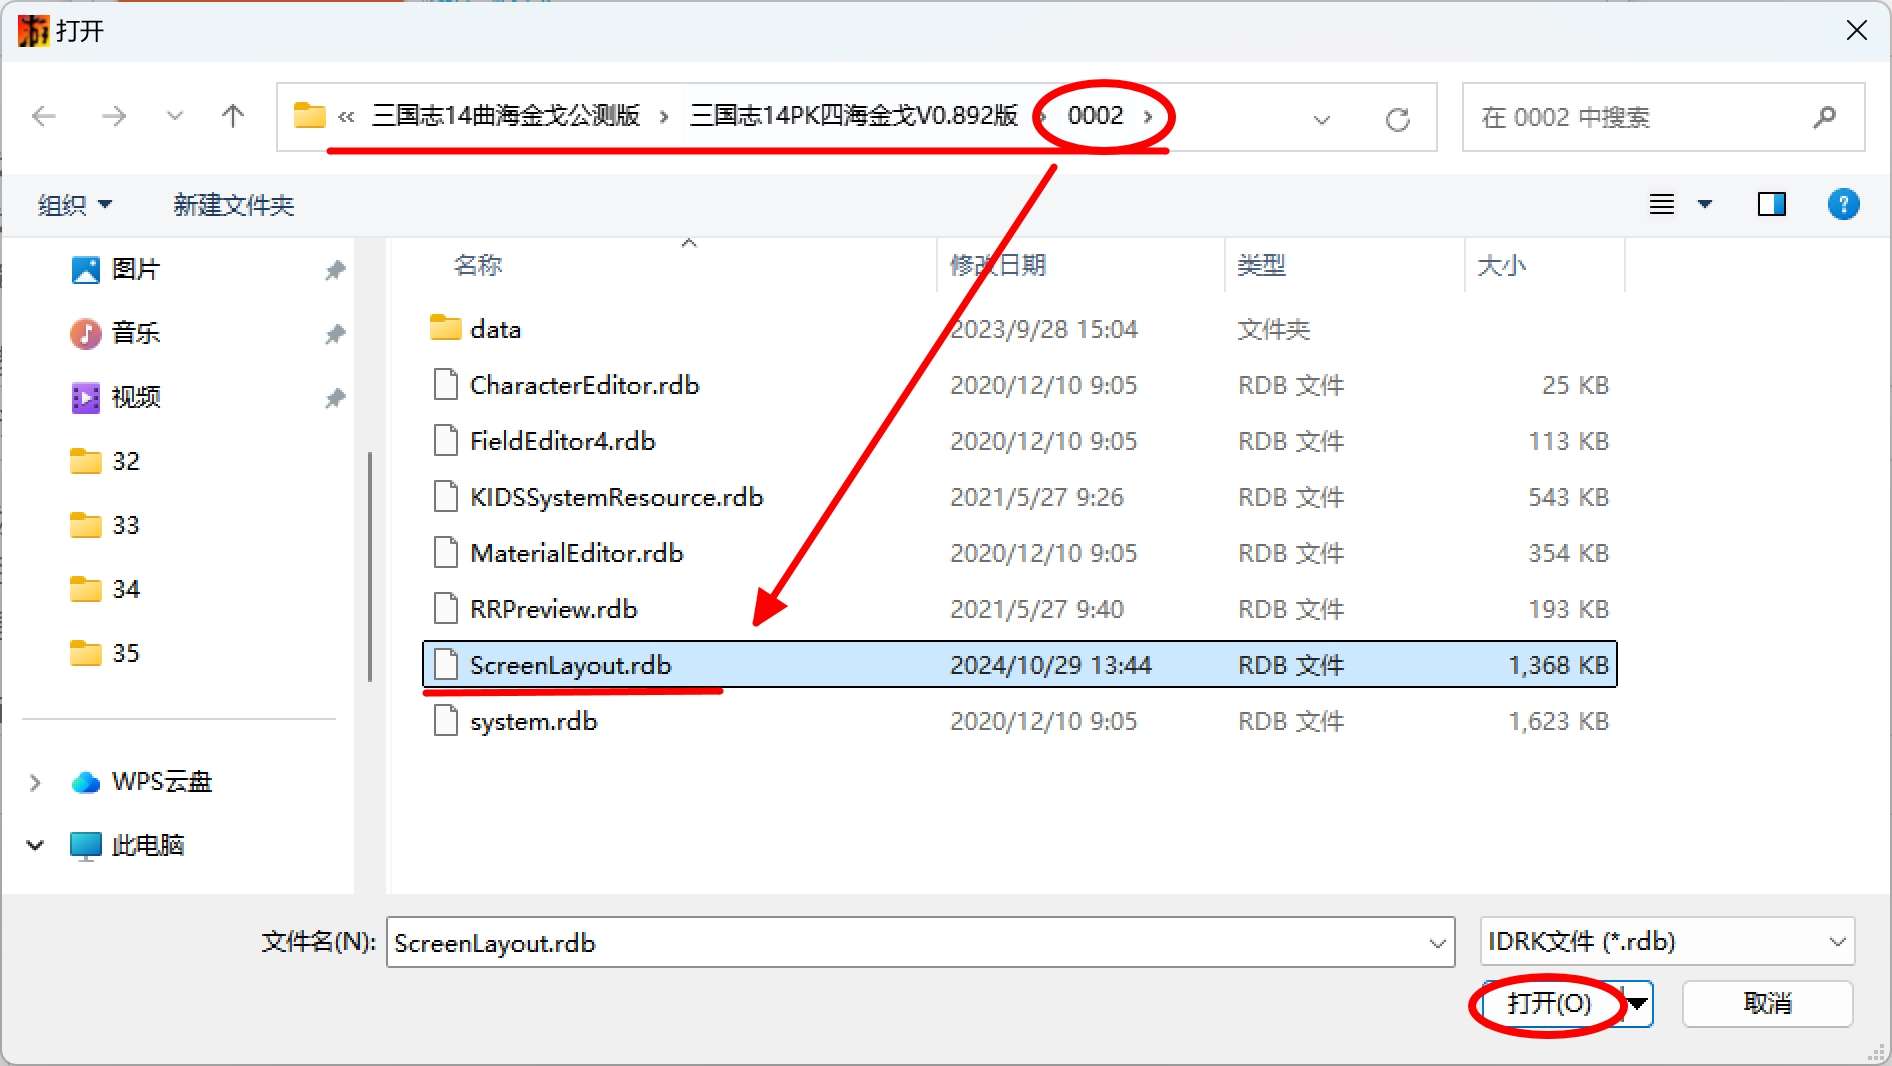Unpin the Pictures quick access item
Viewport: 1892px width, 1066px height.
(335, 270)
